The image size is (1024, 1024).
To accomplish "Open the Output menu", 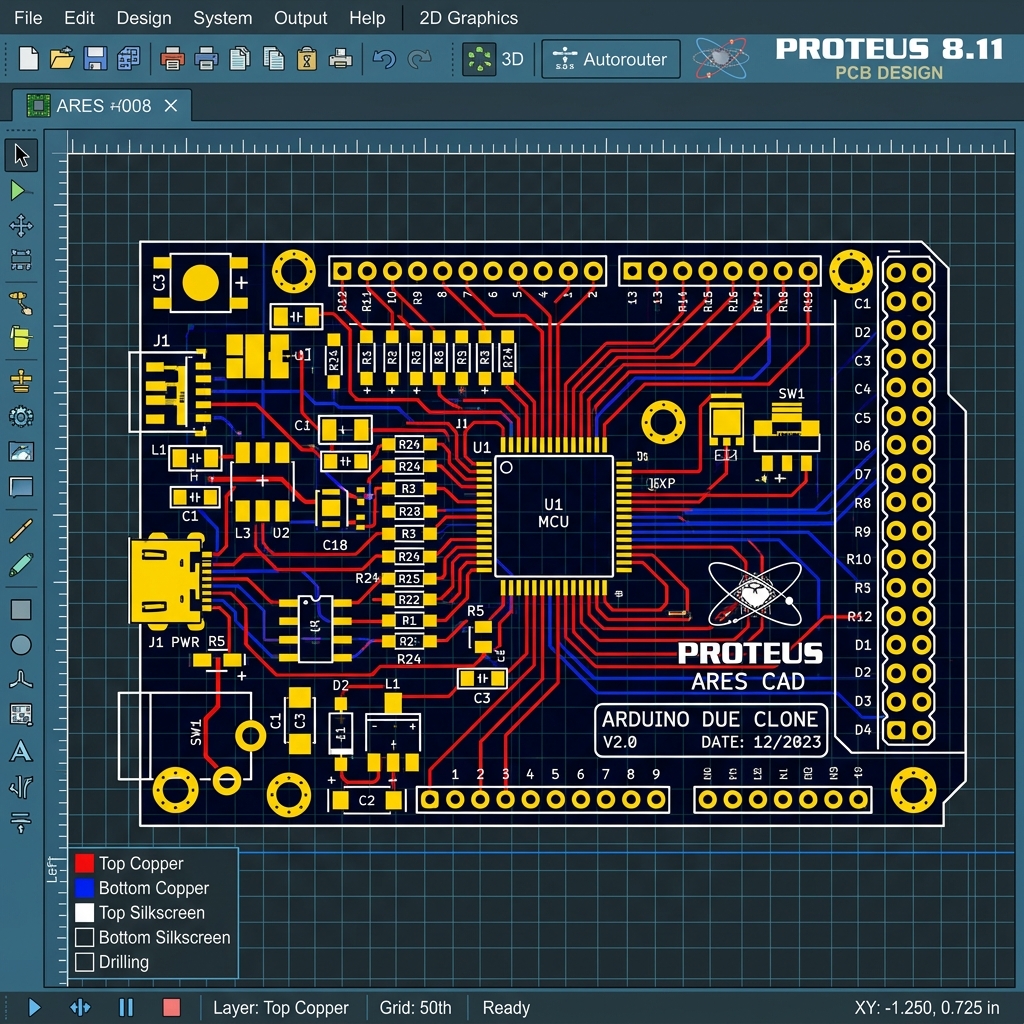I will click(300, 18).
